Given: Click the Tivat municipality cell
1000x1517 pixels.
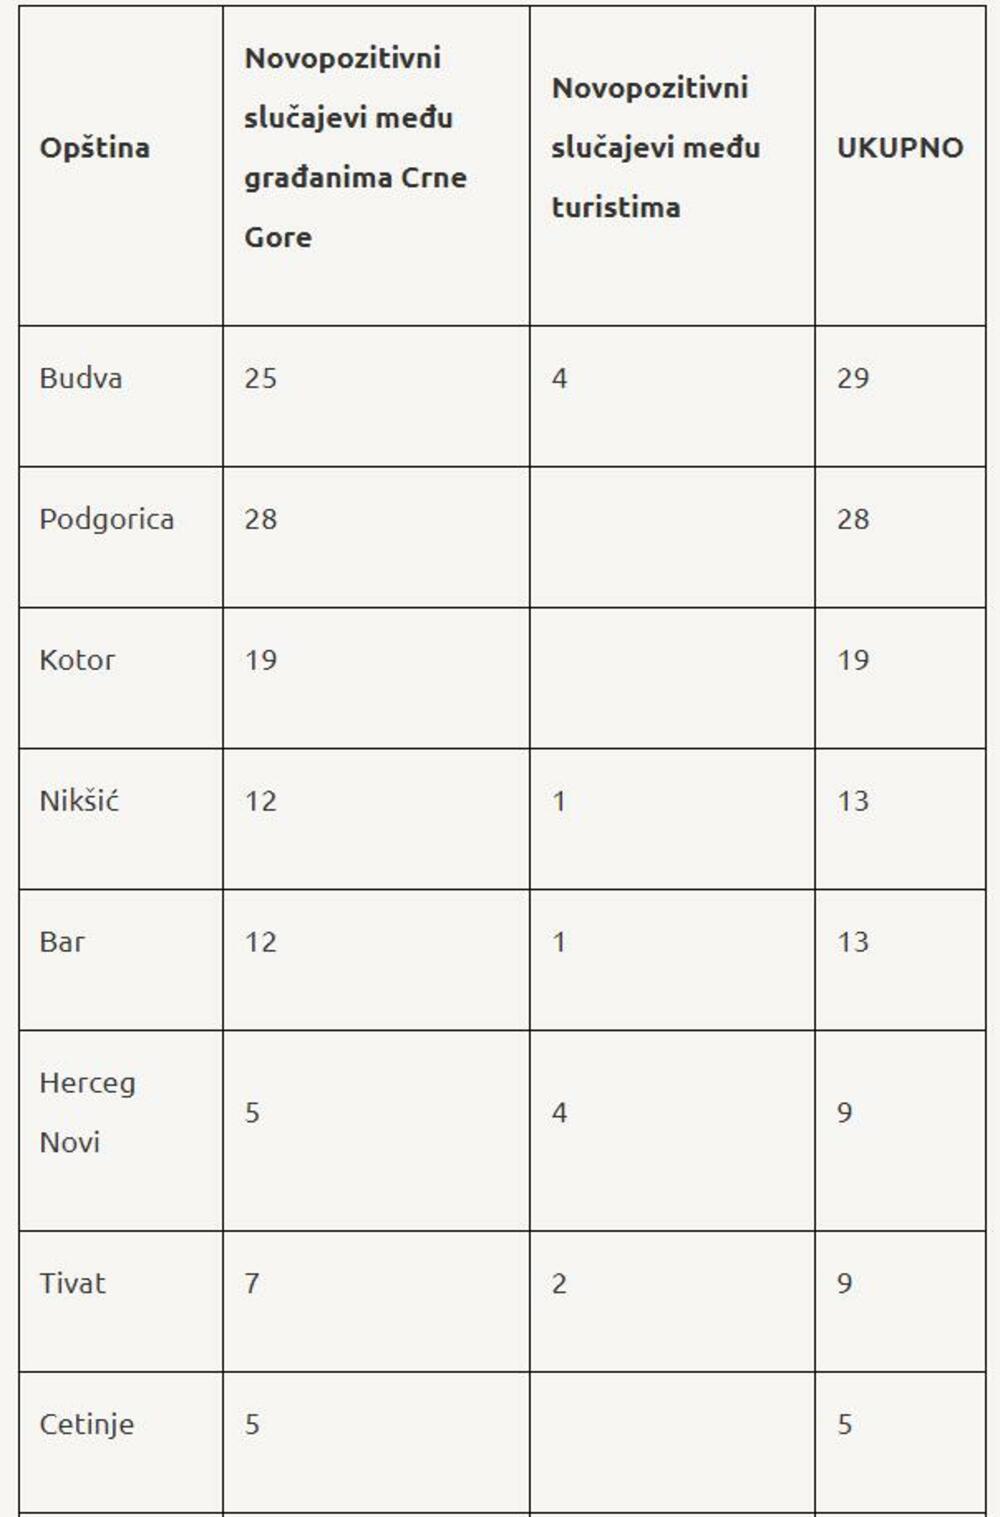Looking at the screenshot, I should (72, 1284).
